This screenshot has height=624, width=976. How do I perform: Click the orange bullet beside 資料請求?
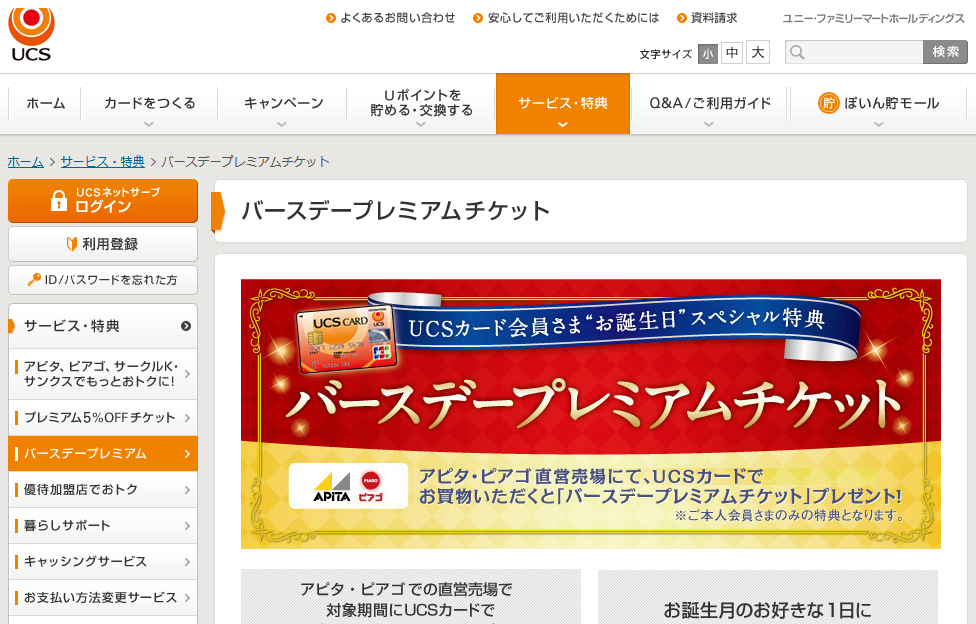pos(682,18)
